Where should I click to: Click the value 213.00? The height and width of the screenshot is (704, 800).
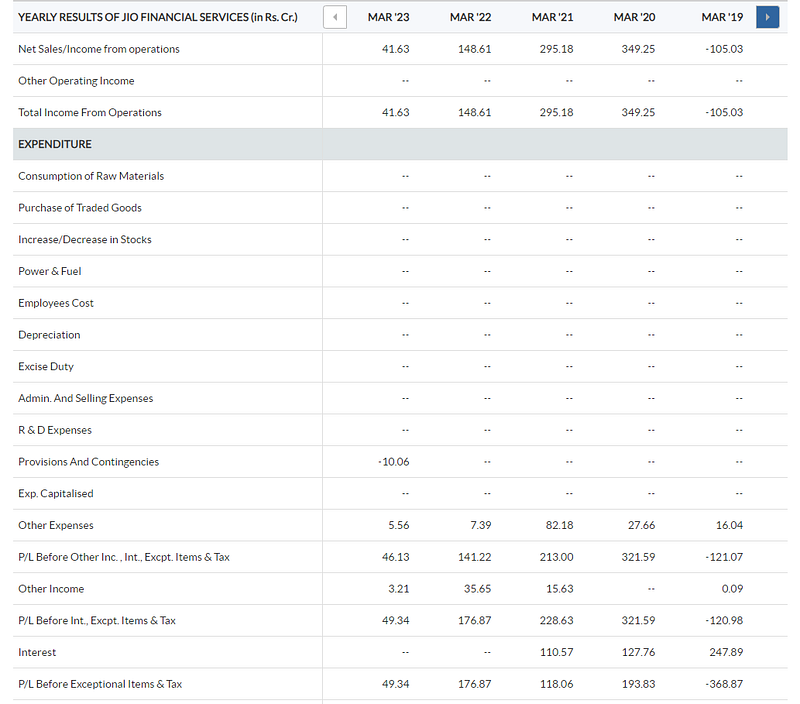[x=557, y=557]
